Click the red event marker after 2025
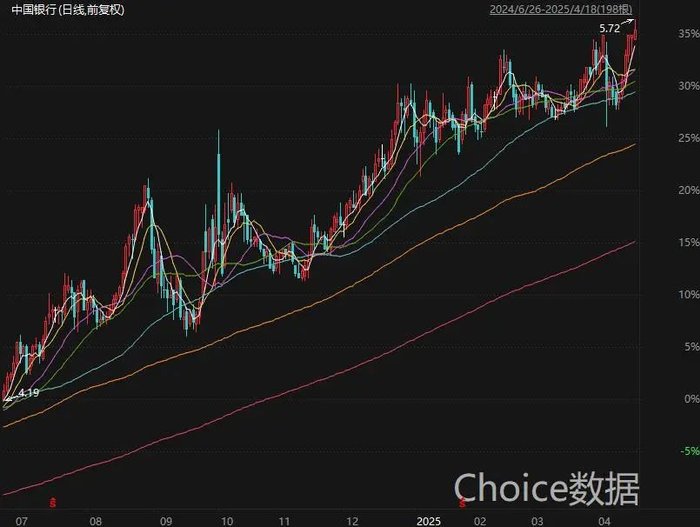700x527 pixels. pos(462,503)
